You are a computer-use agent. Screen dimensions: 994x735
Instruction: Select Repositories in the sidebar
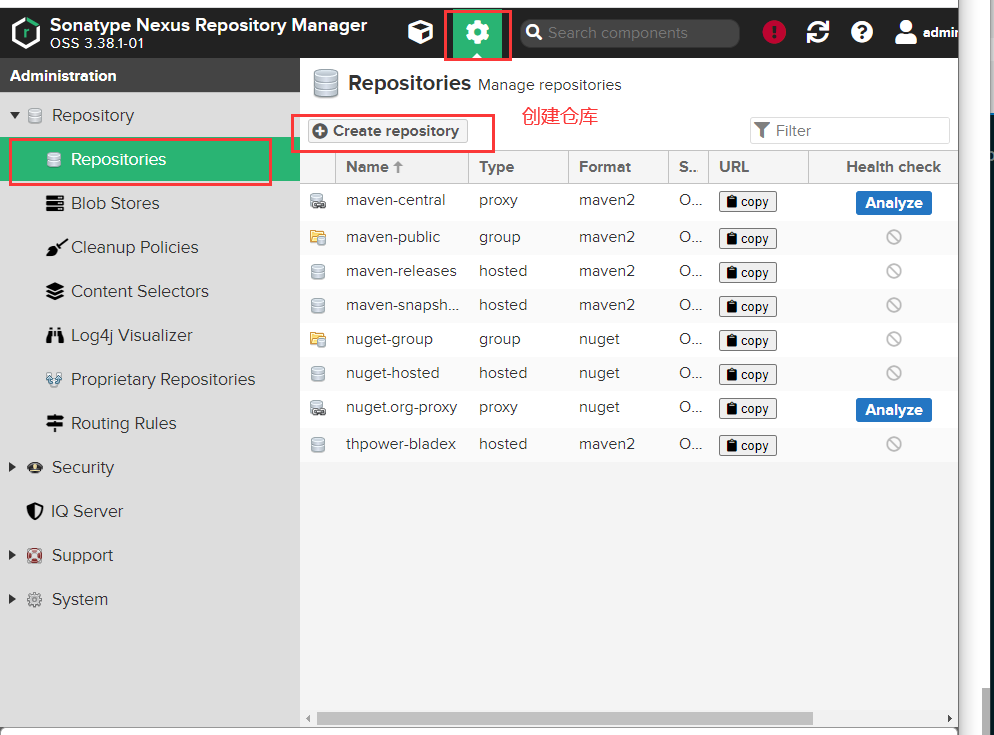[150, 159]
